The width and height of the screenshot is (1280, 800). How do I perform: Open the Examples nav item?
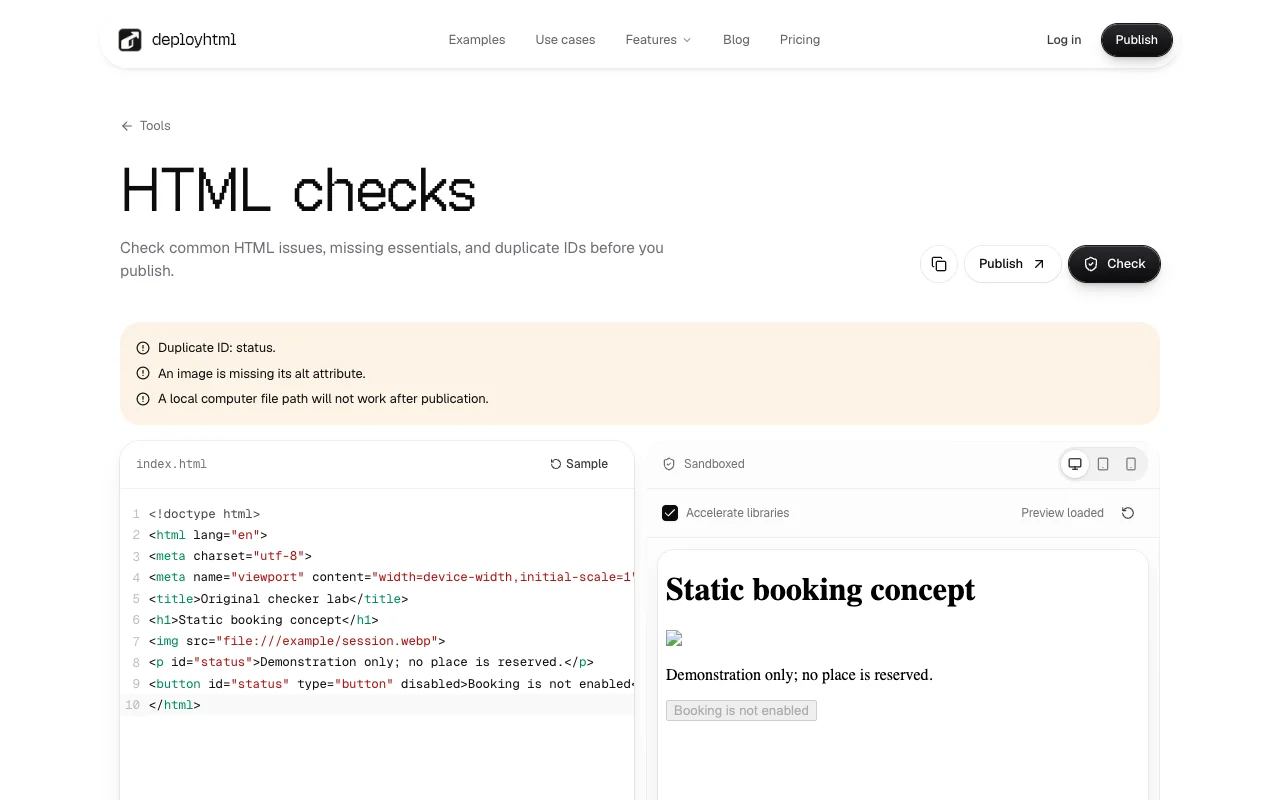pyautogui.click(x=477, y=40)
